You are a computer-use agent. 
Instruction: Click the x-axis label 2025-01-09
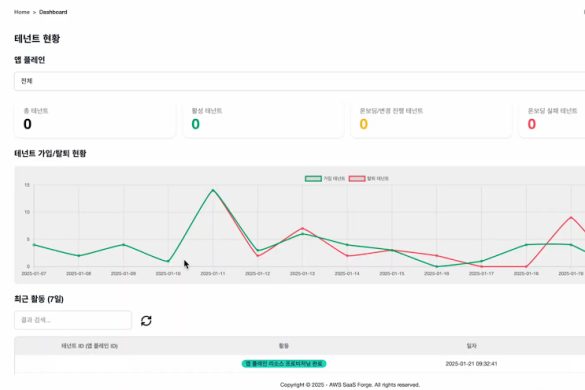[x=123, y=274]
